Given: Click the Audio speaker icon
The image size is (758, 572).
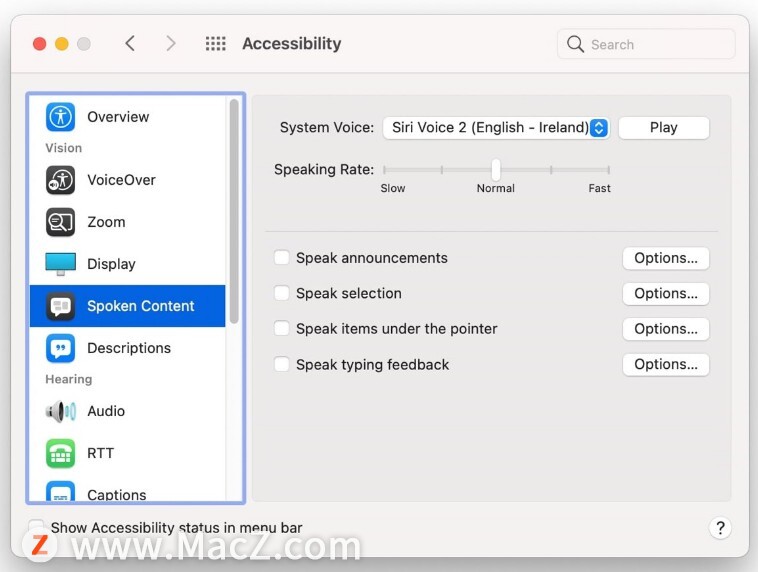Looking at the screenshot, I should click(60, 411).
